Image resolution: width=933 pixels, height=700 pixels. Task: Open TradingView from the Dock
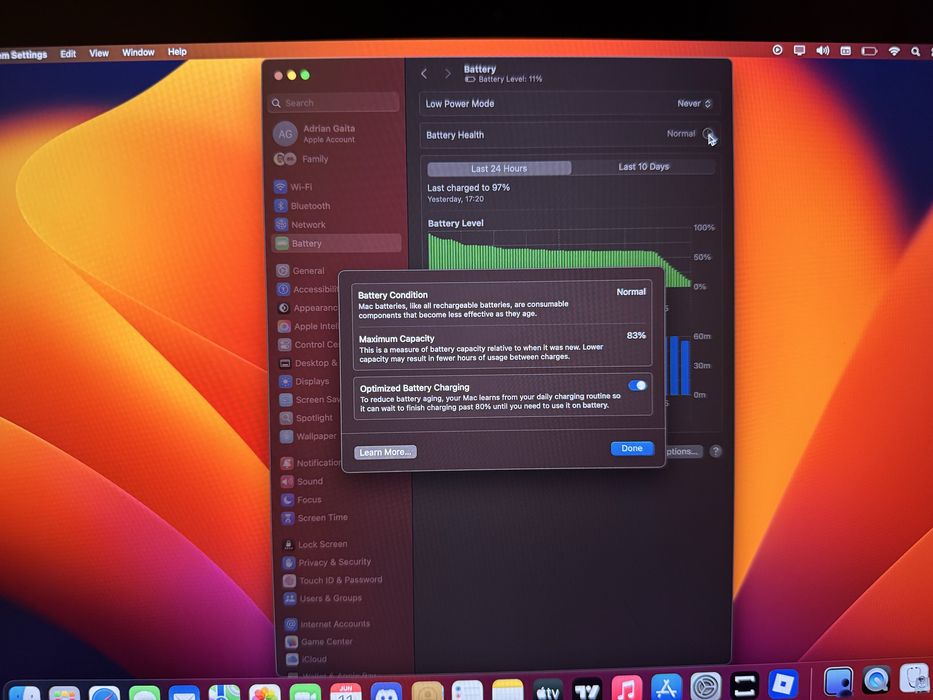[587, 691]
